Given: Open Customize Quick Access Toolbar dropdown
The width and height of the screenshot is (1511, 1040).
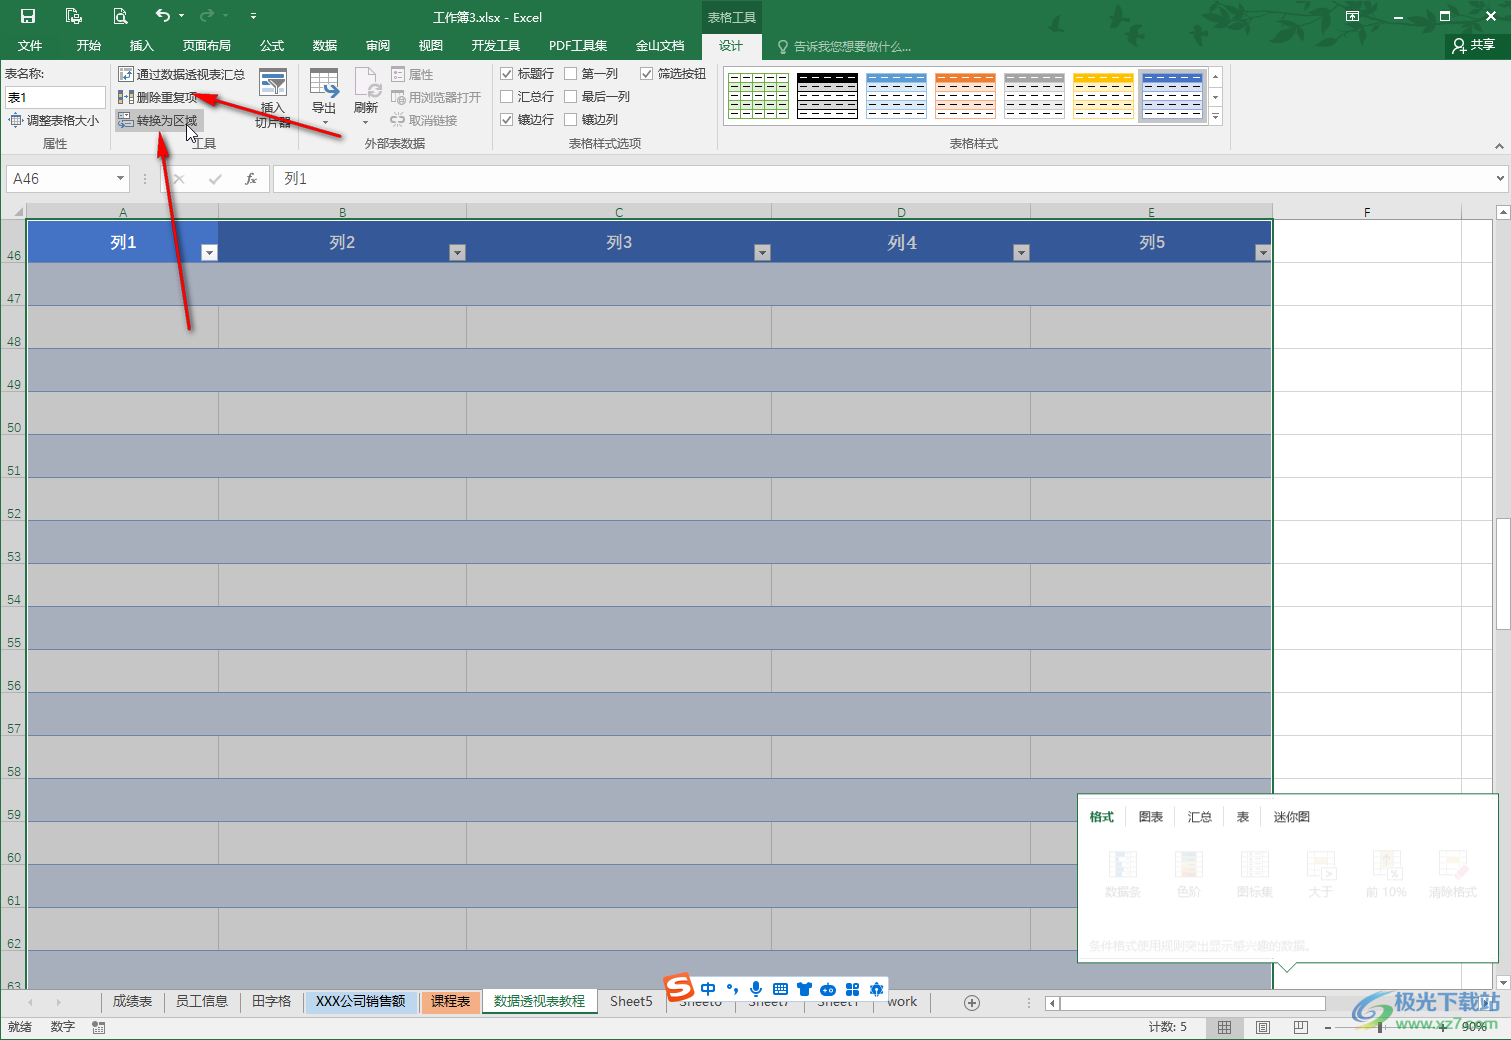Looking at the screenshot, I should point(253,16).
